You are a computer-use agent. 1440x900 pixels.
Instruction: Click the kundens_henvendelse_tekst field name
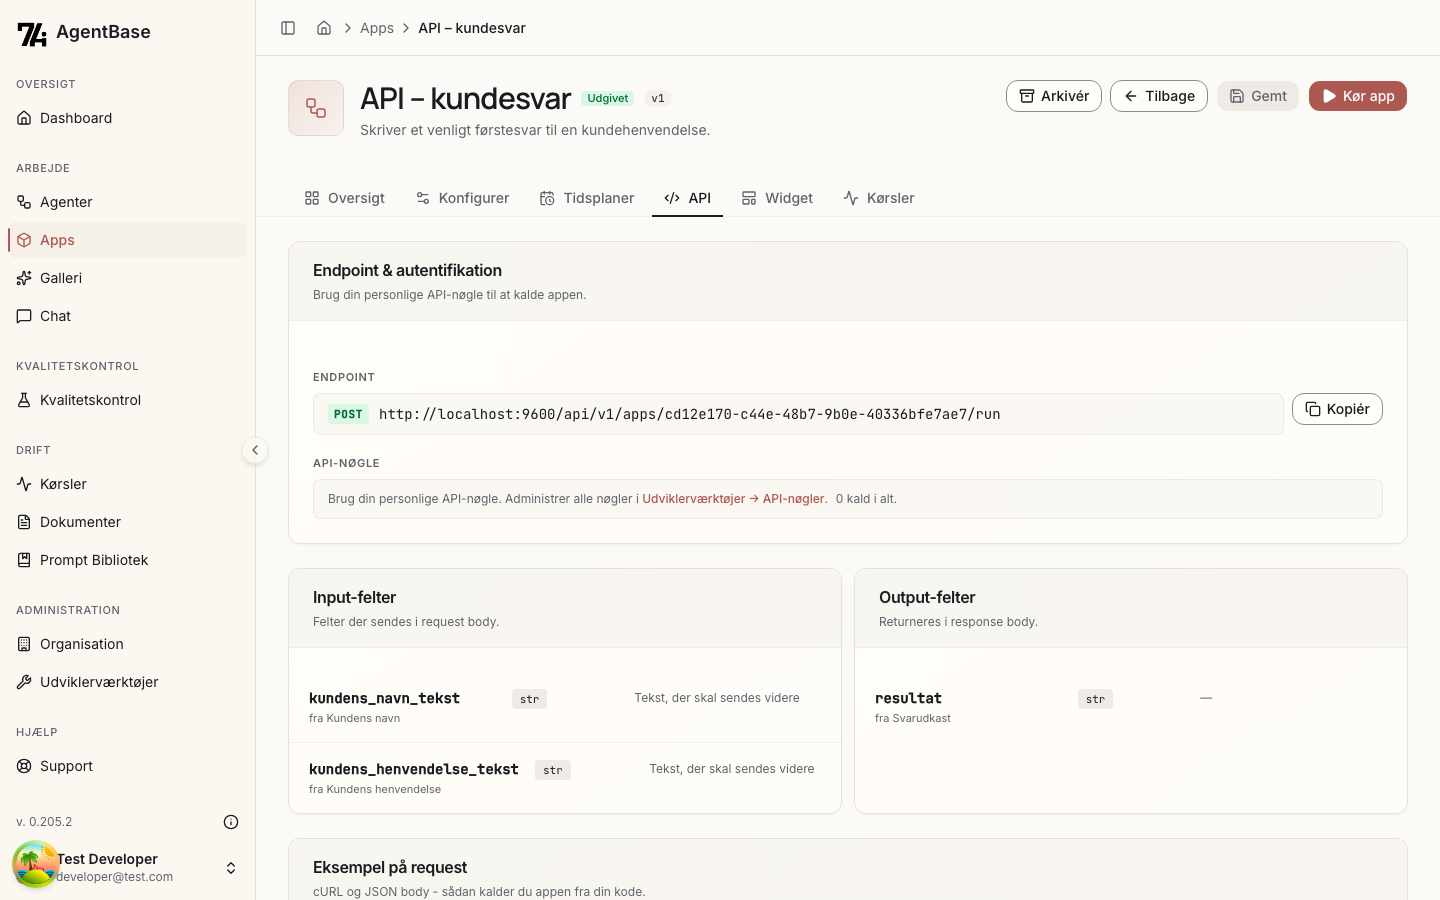coord(414,769)
